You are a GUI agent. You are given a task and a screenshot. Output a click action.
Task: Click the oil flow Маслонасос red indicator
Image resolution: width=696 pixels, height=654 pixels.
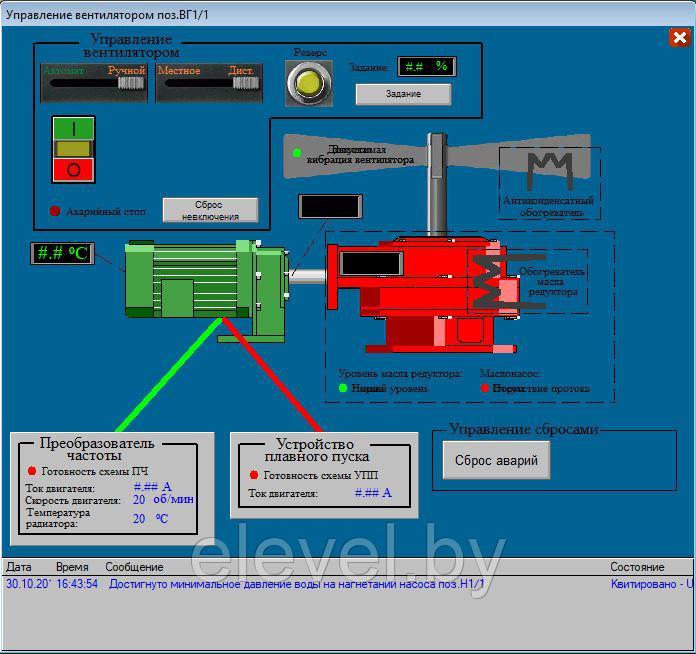click(485, 388)
